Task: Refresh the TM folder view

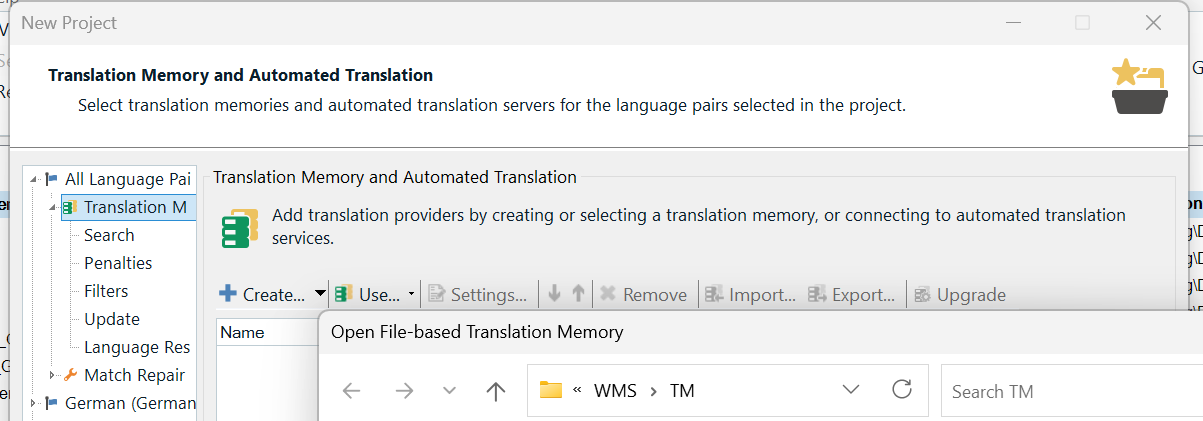Action: click(x=902, y=390)
